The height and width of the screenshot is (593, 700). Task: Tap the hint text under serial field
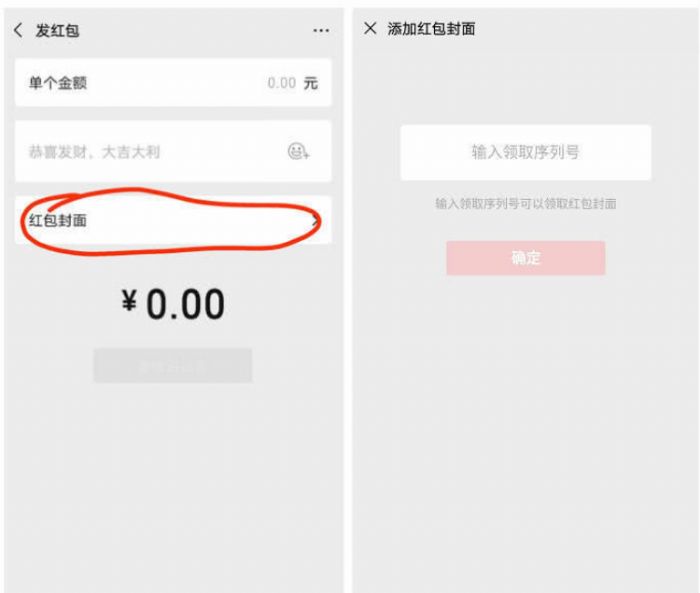click(525, 204)
